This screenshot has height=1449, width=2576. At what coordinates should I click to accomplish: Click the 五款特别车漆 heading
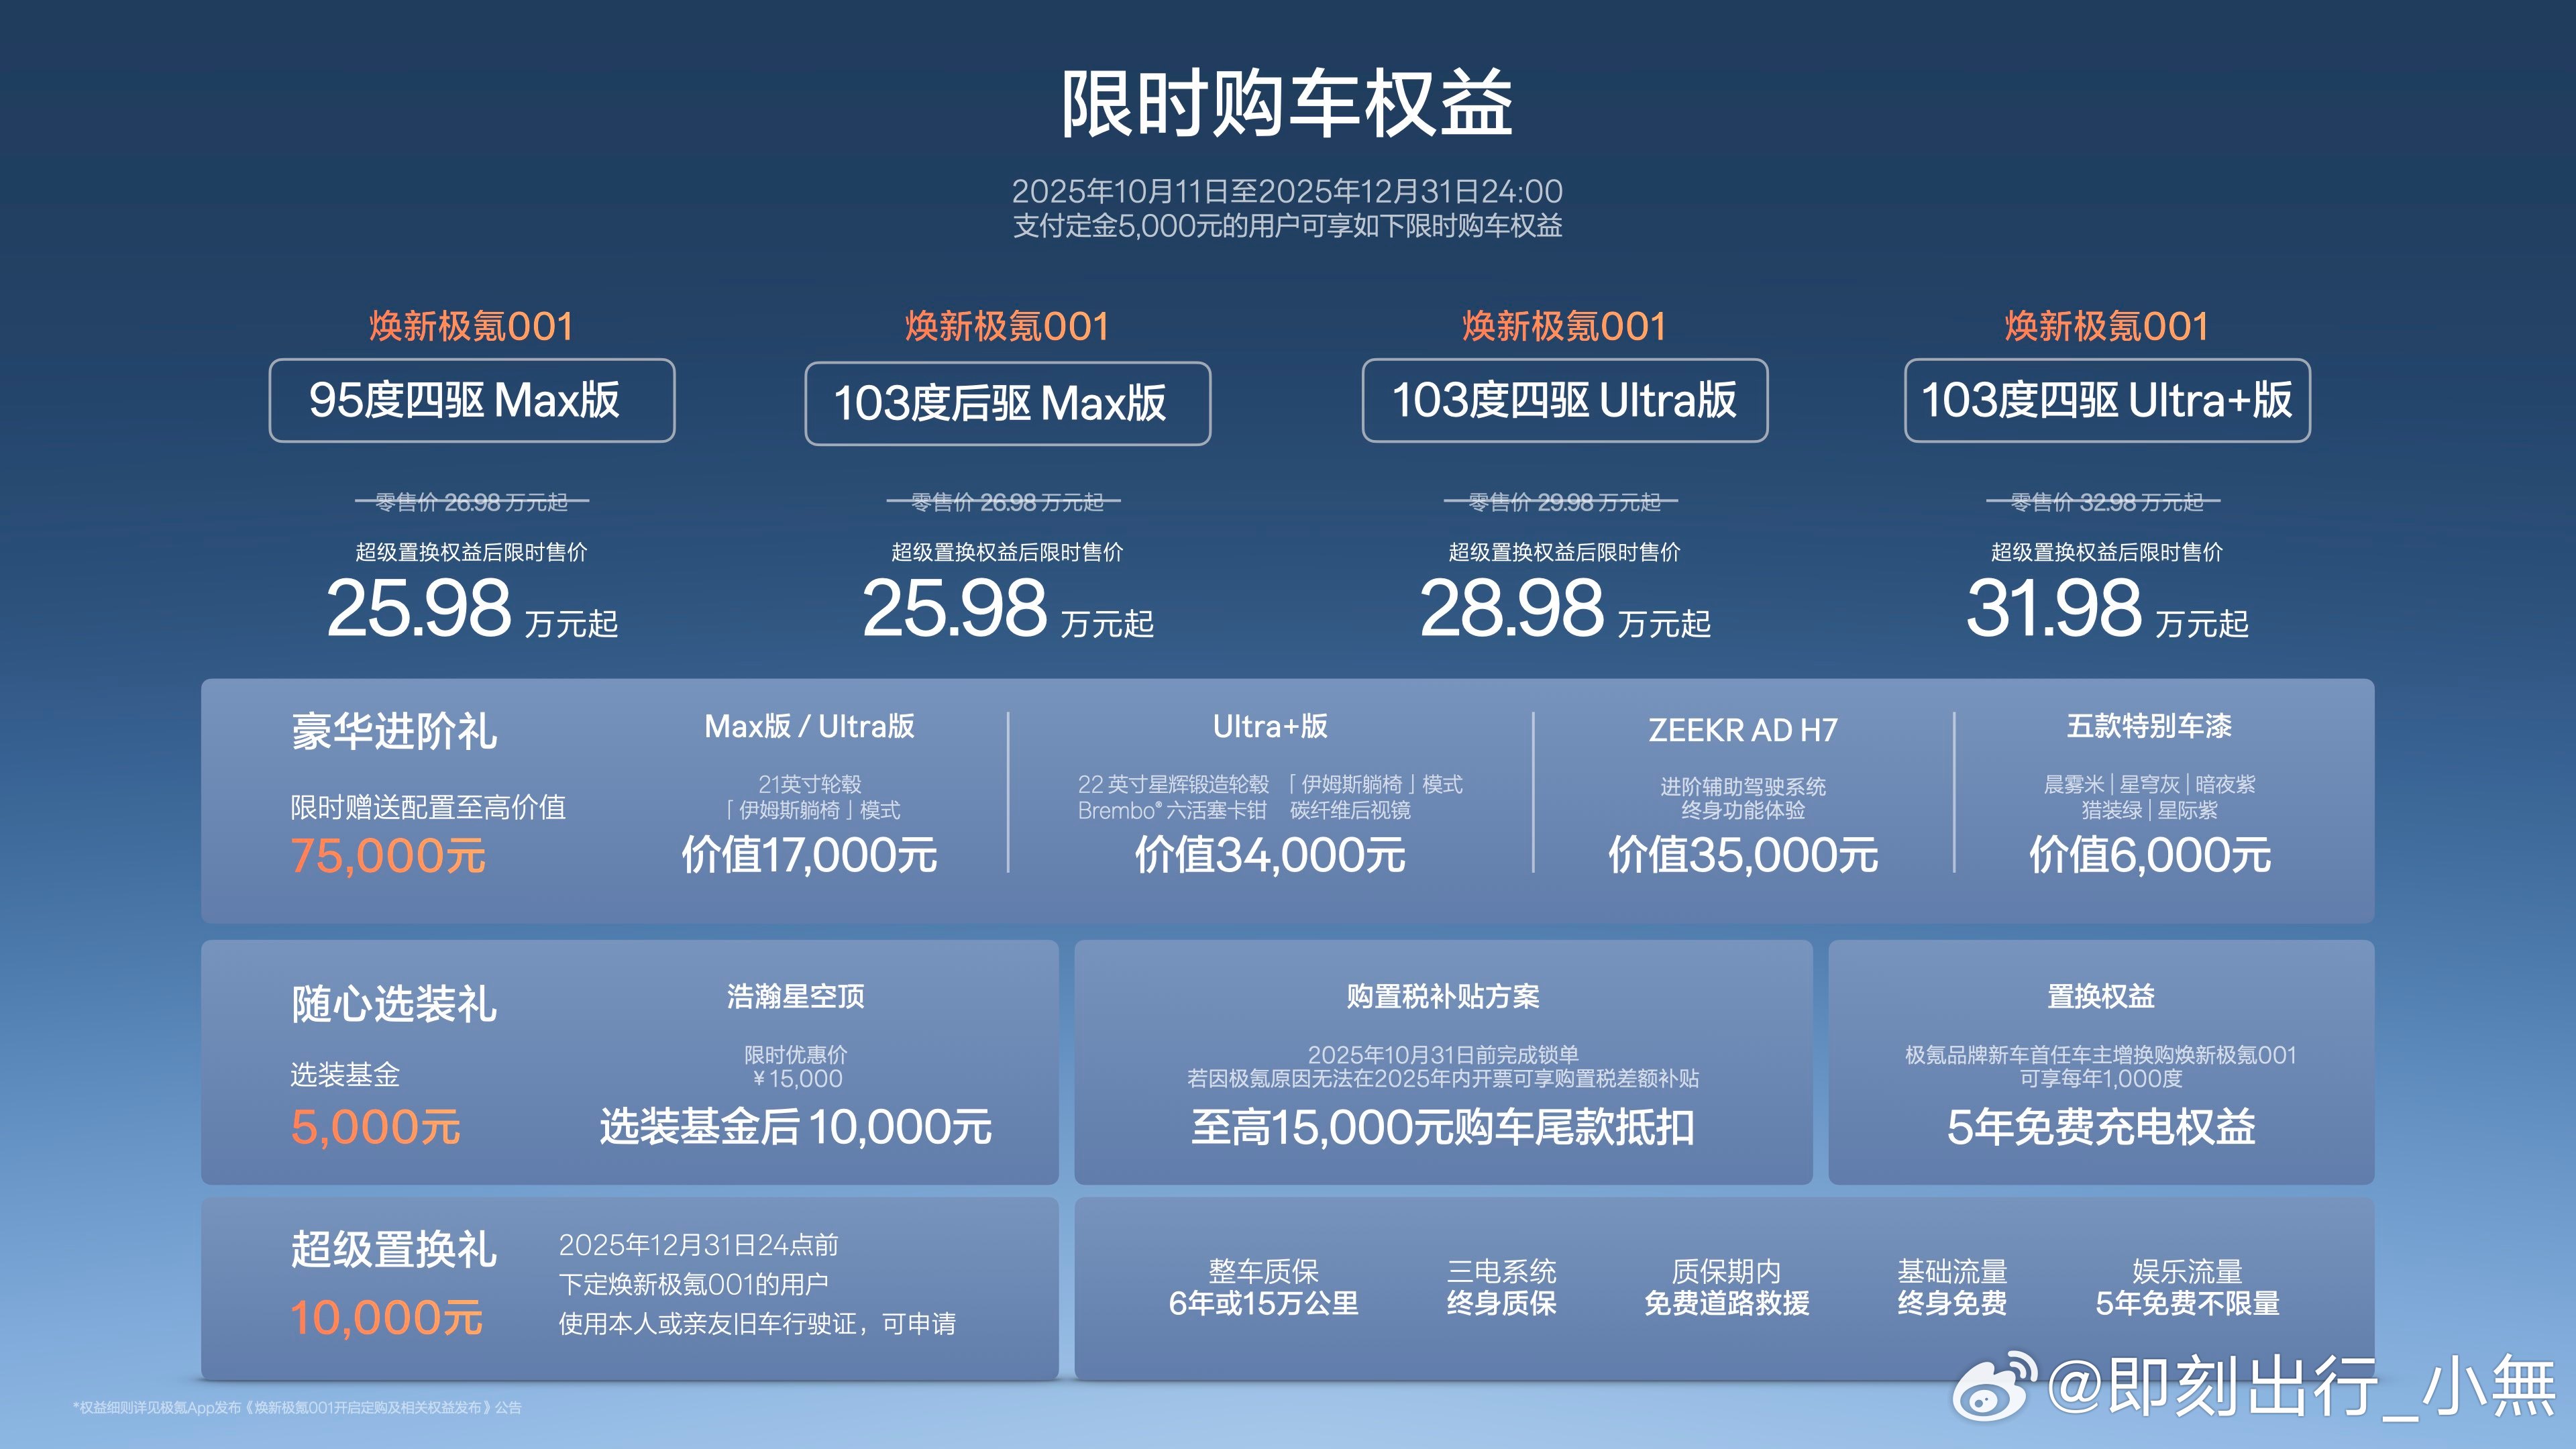[x=2149, y=726]
